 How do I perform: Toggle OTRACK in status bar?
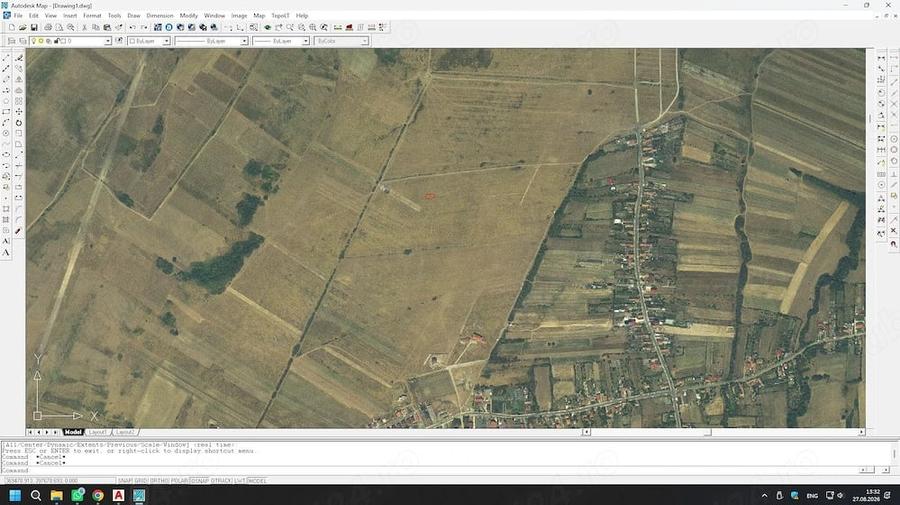pos(221,480)
